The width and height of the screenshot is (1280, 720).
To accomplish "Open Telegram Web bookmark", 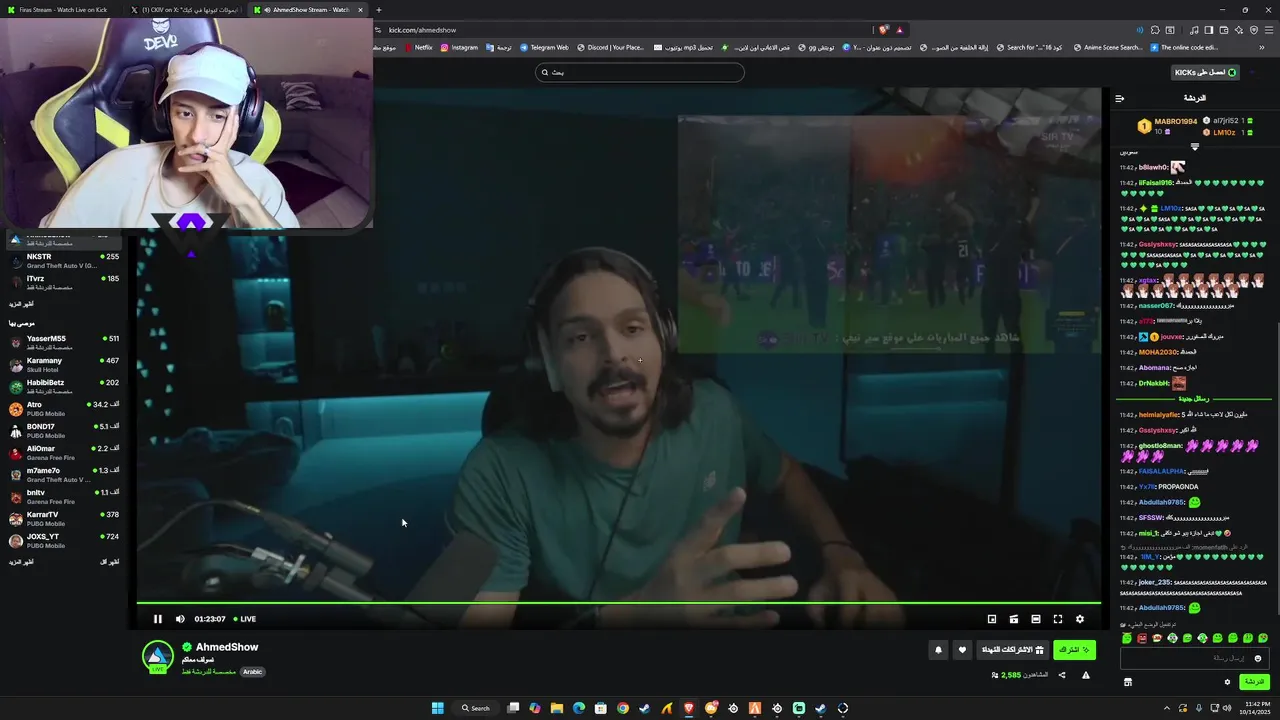I will [x=544, y=47].
